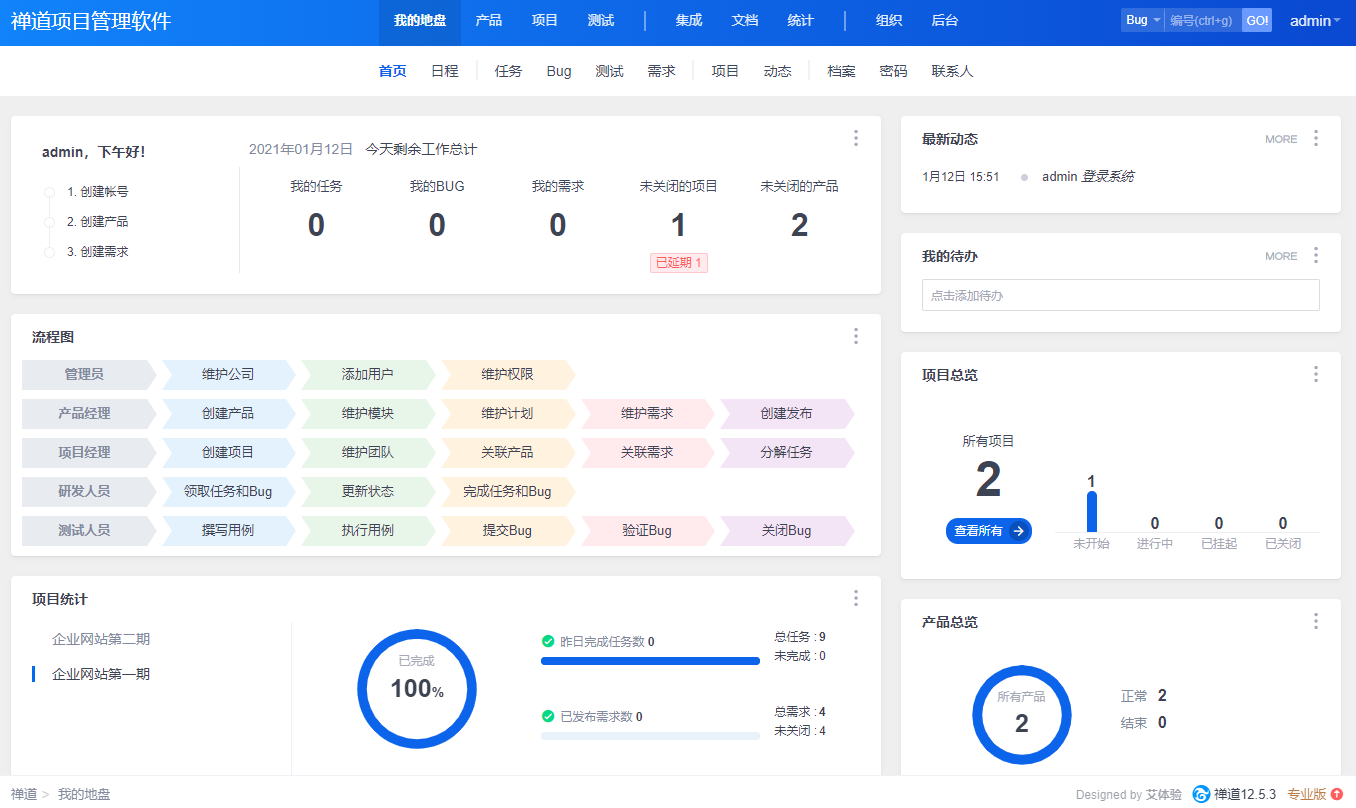Viewport: 1356px width, 808px height.
Task: Open the 产品 top navigation menu
Action: tap(489, 20)
